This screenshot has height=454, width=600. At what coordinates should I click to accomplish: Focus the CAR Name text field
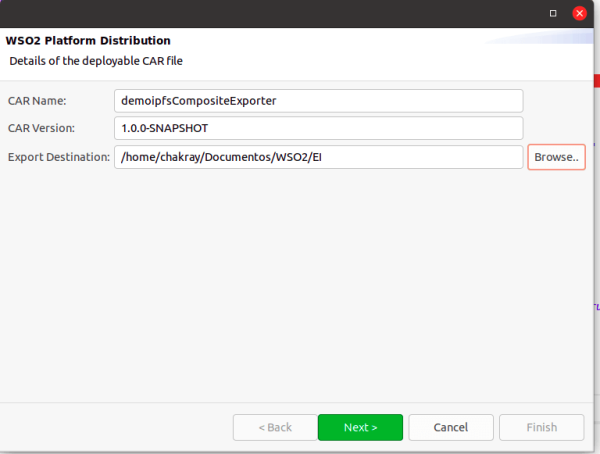[x=318, y=101]
